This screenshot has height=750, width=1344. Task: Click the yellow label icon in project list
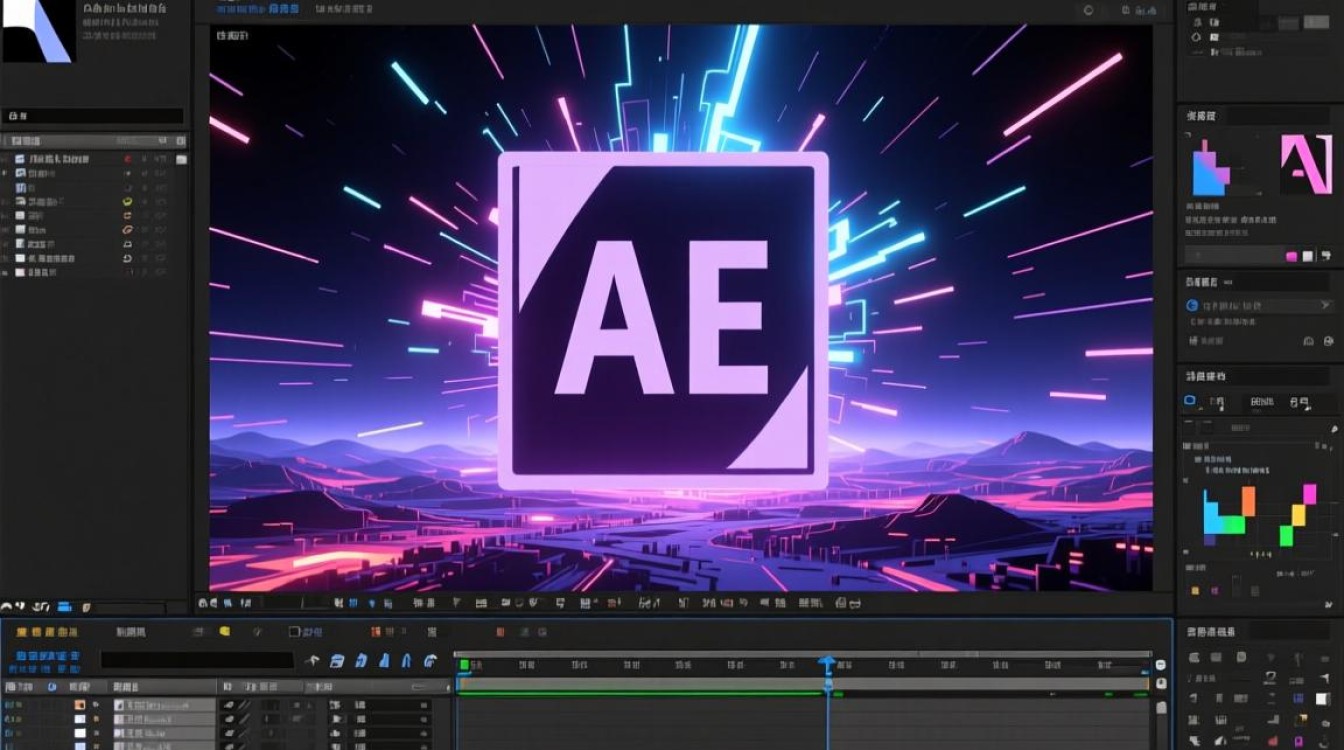coord(127,201)
